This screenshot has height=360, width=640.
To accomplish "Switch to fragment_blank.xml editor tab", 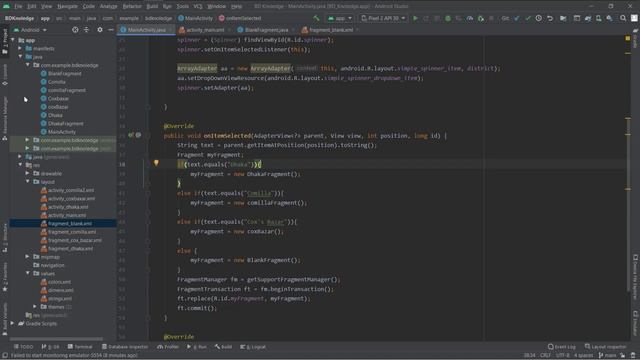I will (330, 30).
